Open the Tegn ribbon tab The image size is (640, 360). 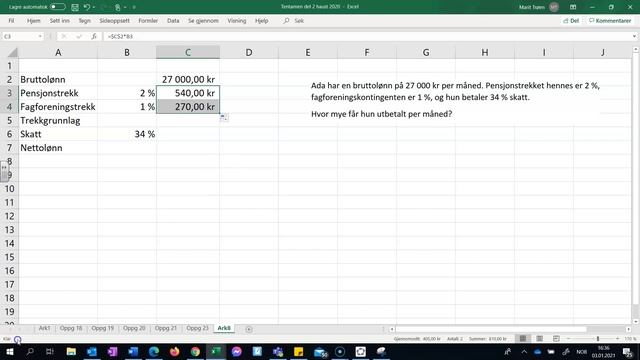click(84, 21)
